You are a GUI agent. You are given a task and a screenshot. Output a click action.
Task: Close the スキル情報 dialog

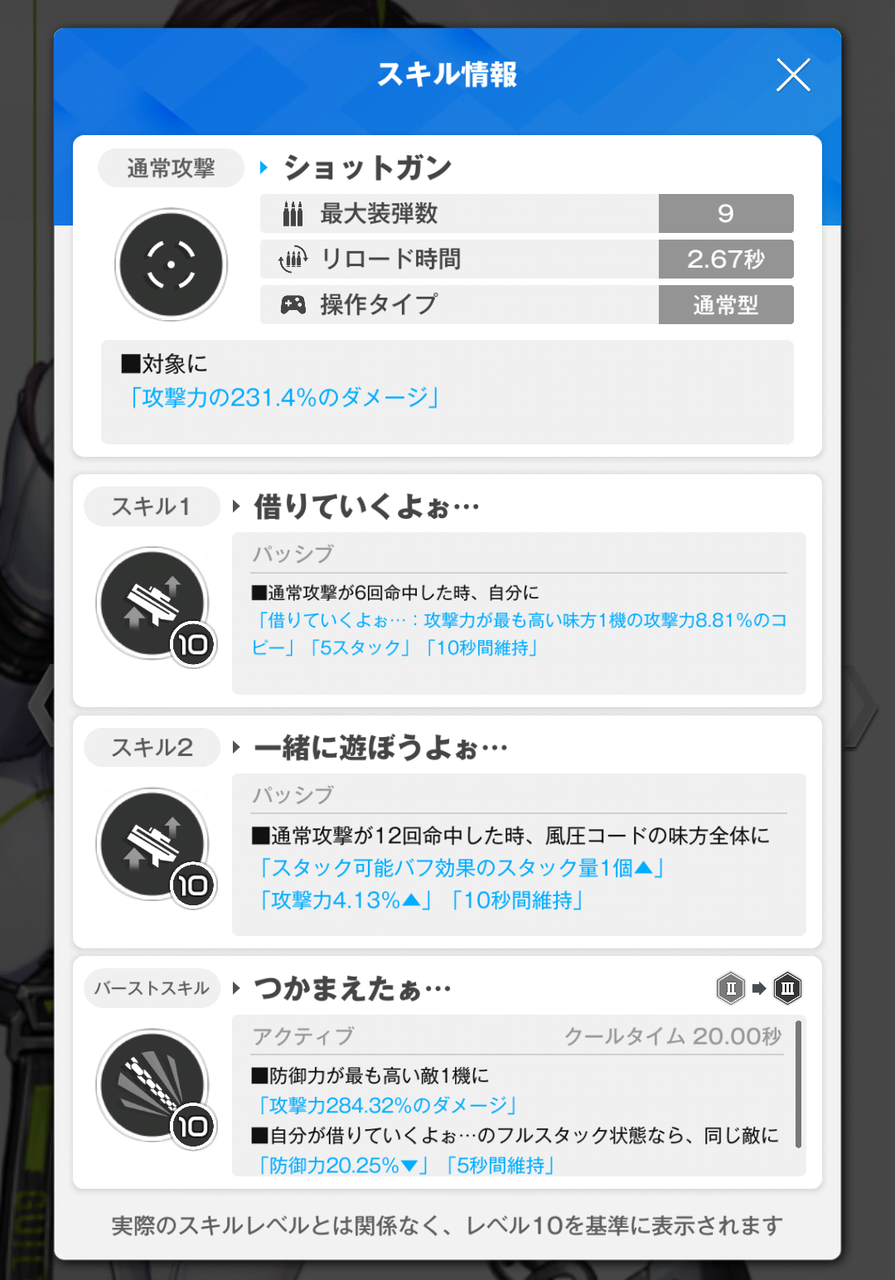pyautogui.click(x=793, y=75)
